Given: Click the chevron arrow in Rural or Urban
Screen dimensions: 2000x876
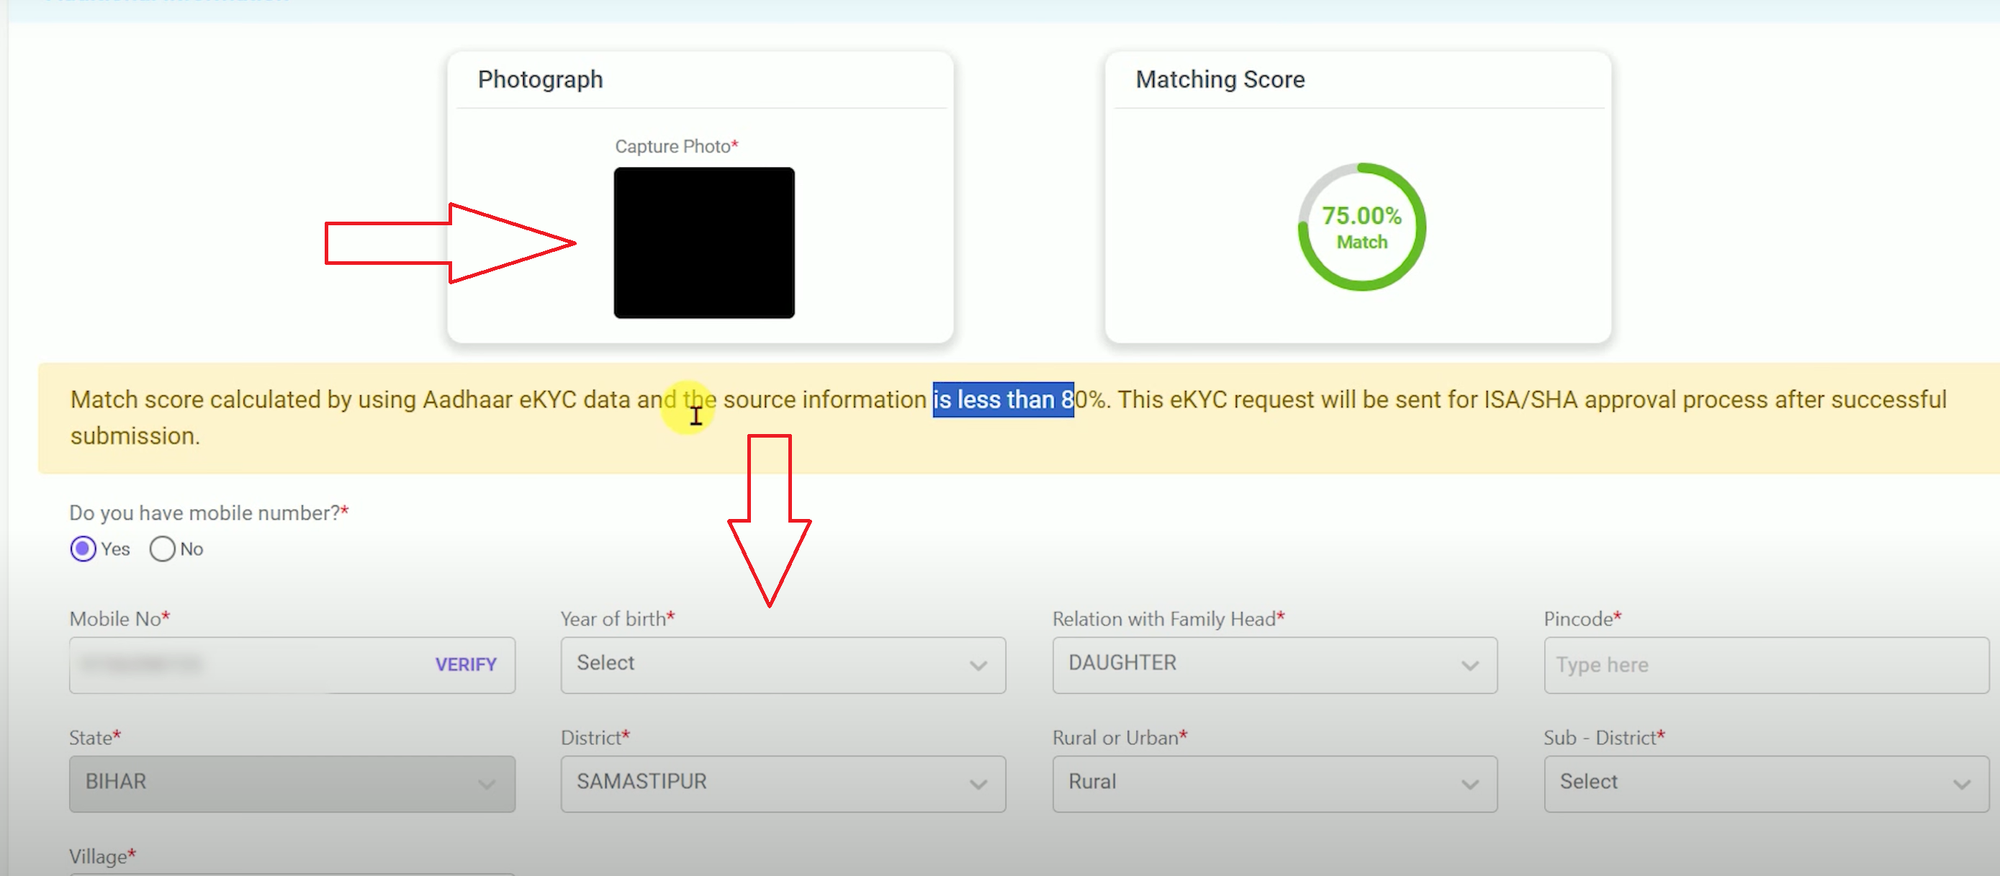Looking at the screenshot, I should (x=1469, y=784).
